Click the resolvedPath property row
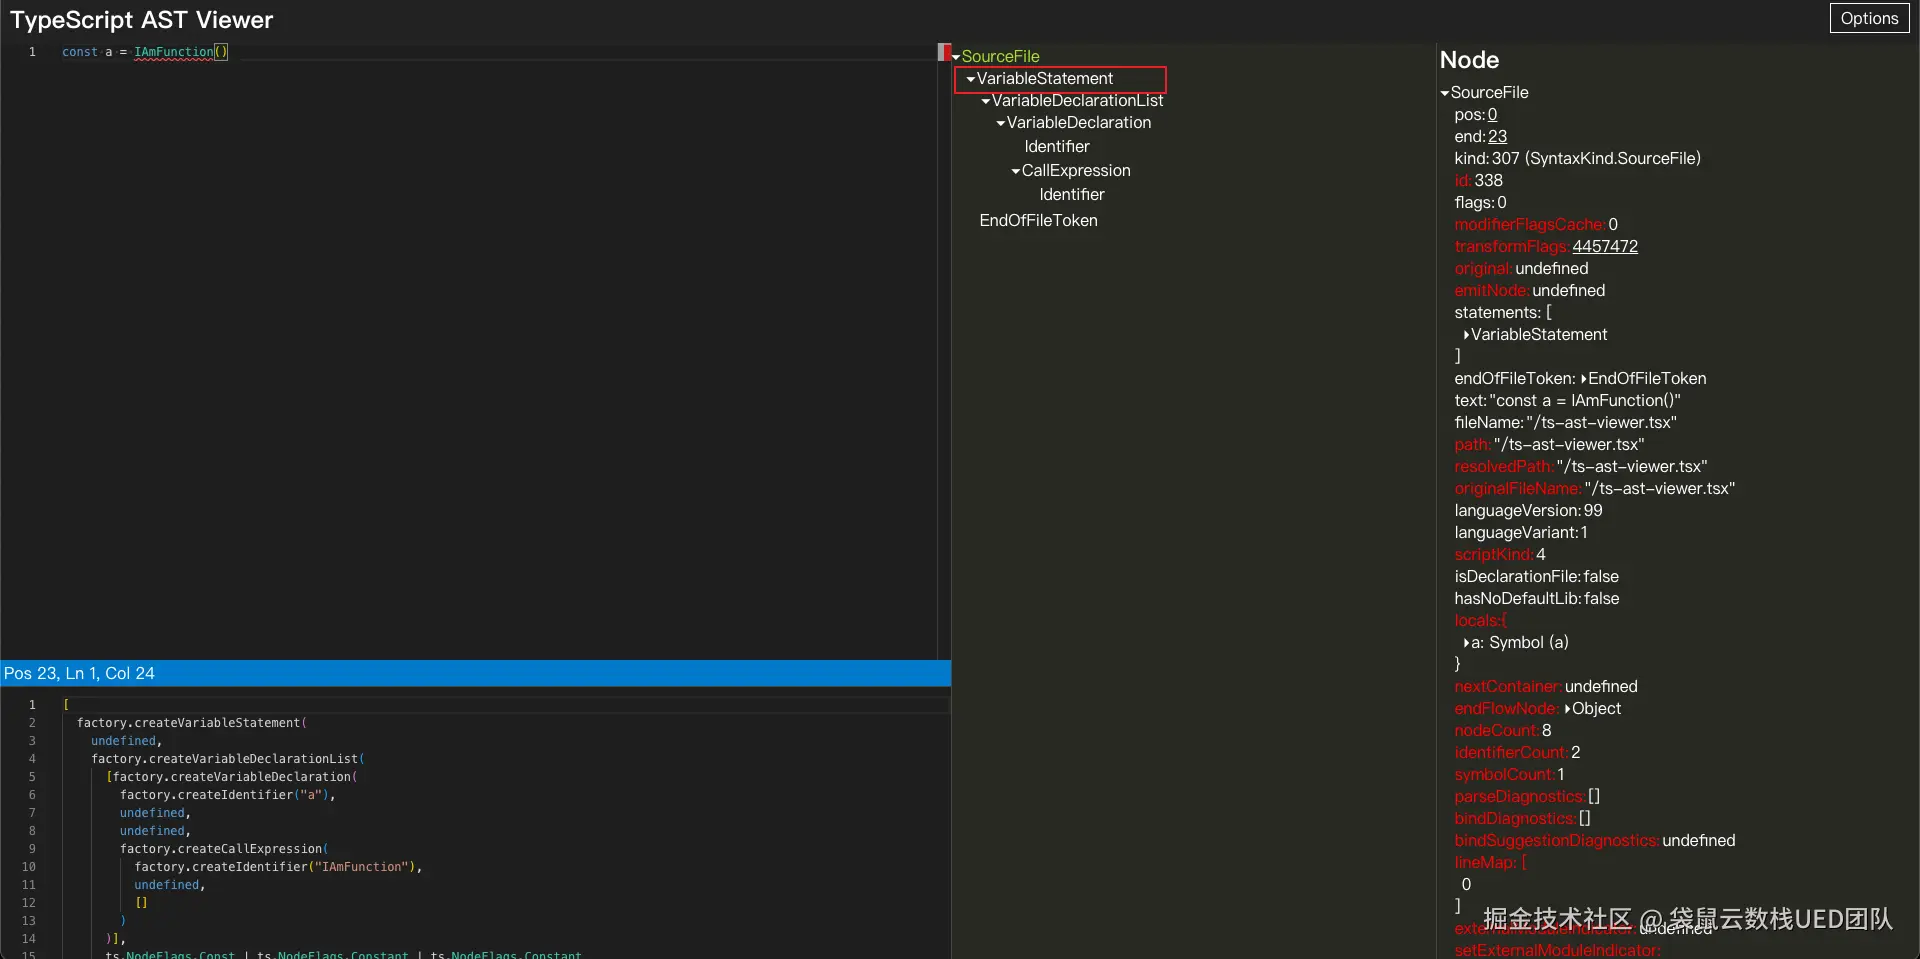 point(1580,467)
